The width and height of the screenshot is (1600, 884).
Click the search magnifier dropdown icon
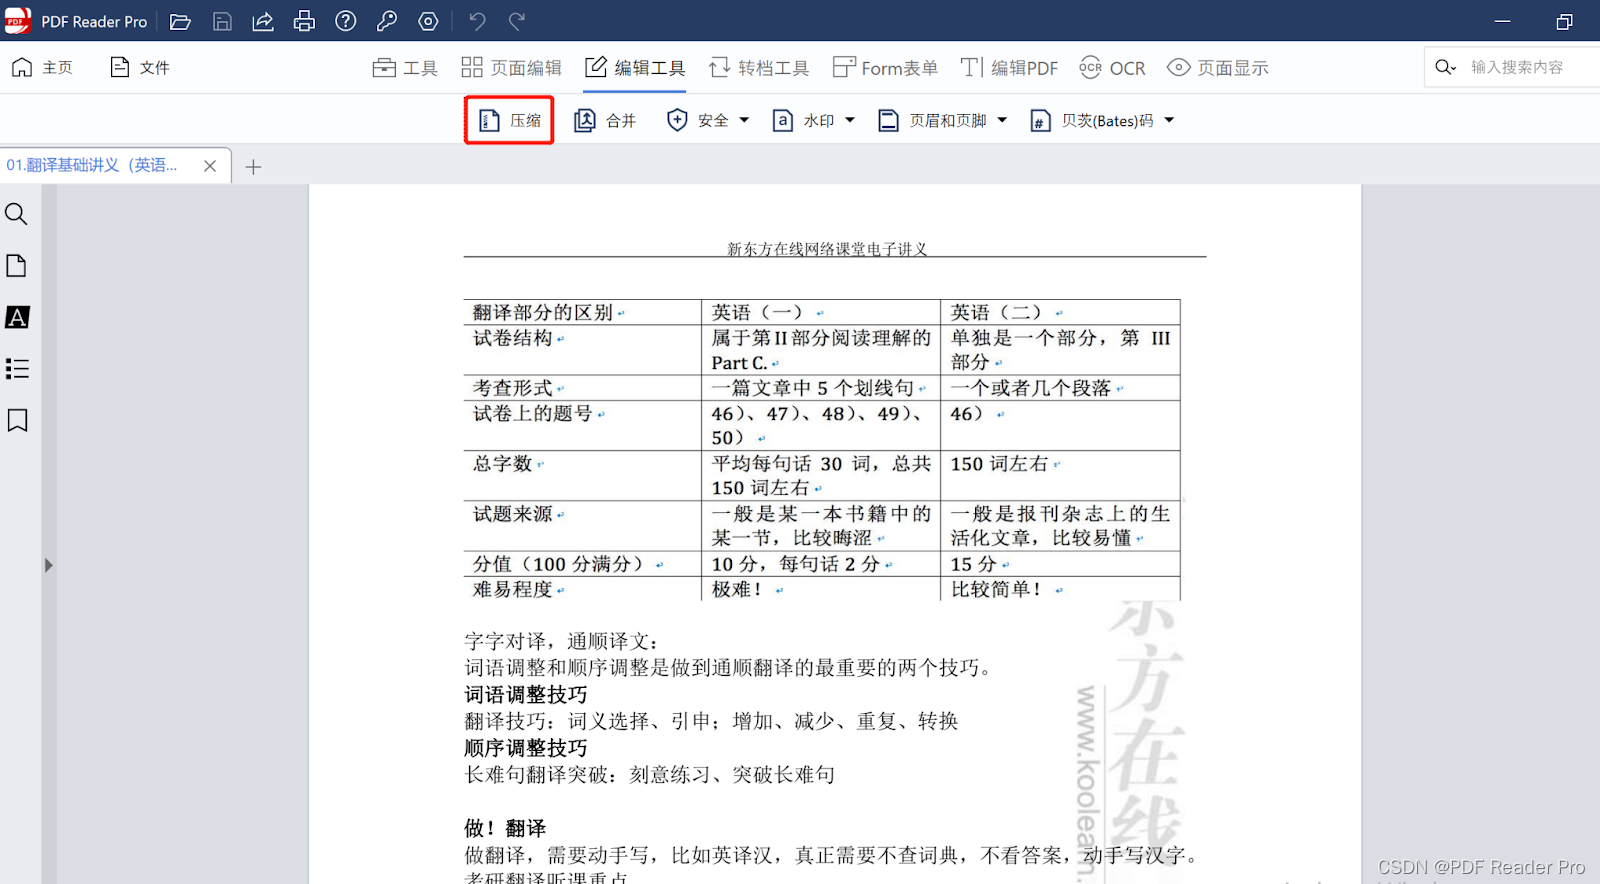click(1445, 67)
